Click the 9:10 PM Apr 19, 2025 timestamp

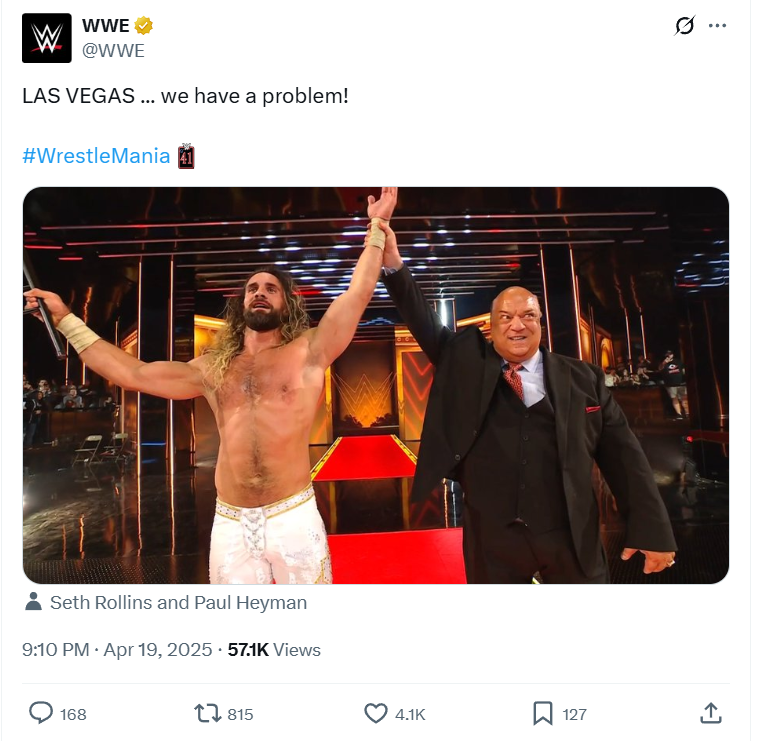point(117,650)
